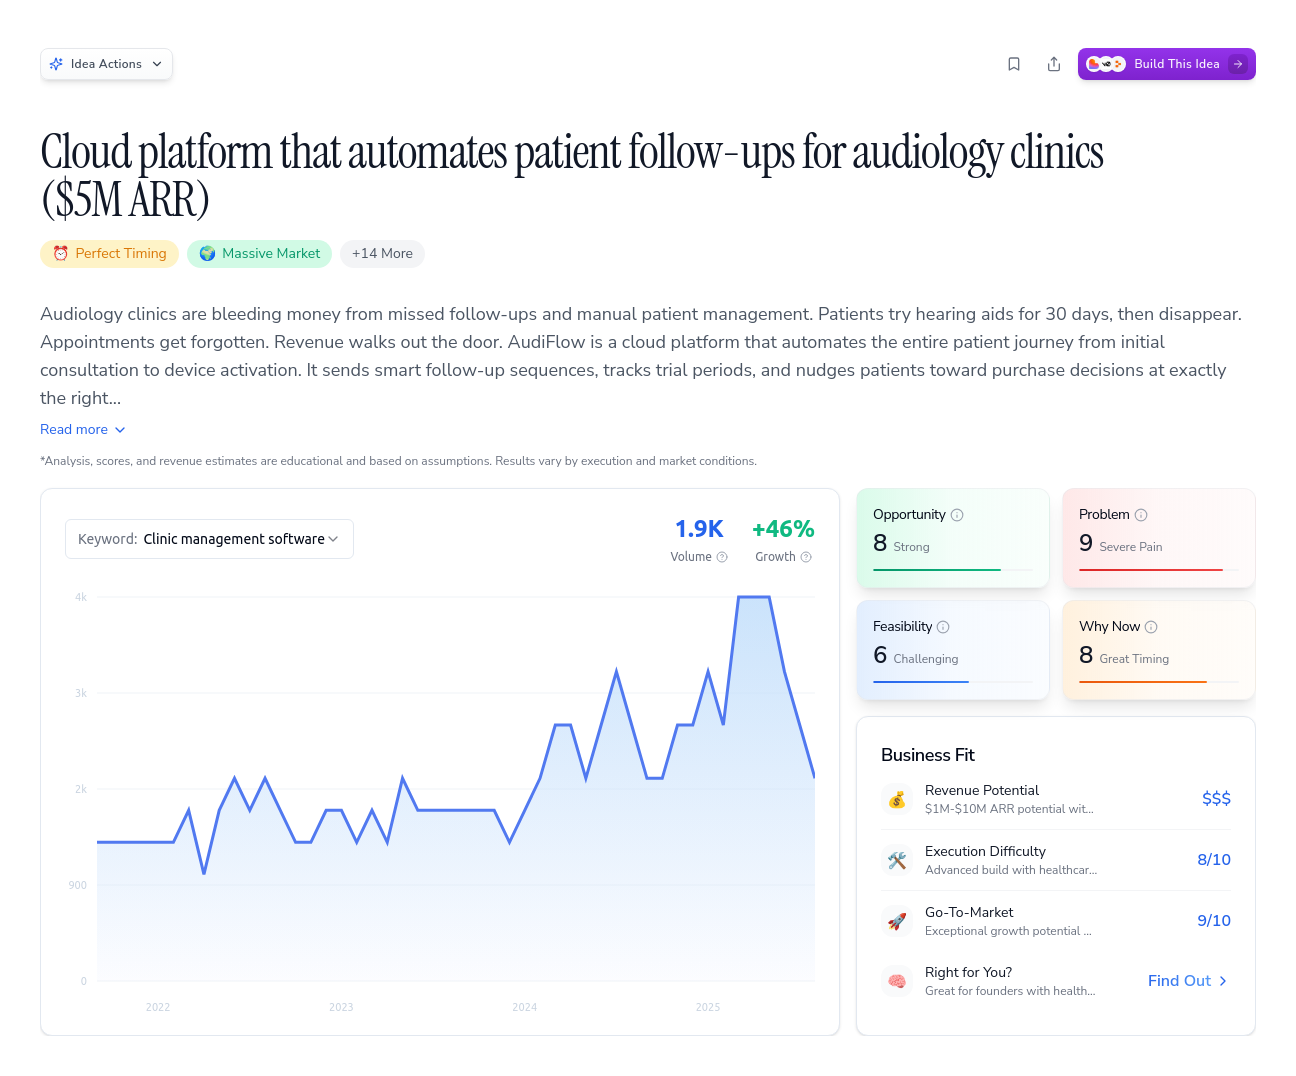Click the brain icon beside Right for You?
This screenshot has width=1296, height=1076.
point(897,981)
